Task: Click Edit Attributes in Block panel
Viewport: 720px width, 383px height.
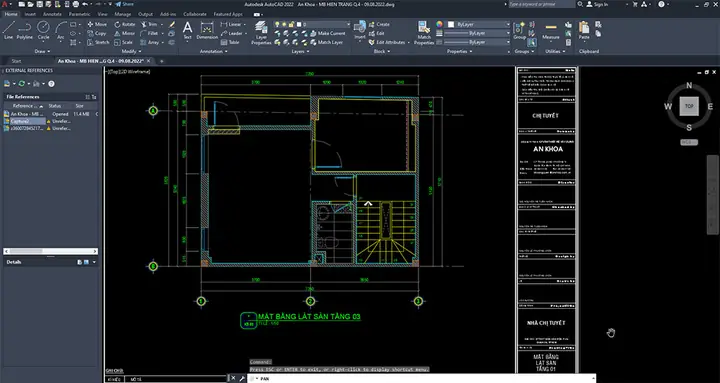Action: (x=387, y=42)
